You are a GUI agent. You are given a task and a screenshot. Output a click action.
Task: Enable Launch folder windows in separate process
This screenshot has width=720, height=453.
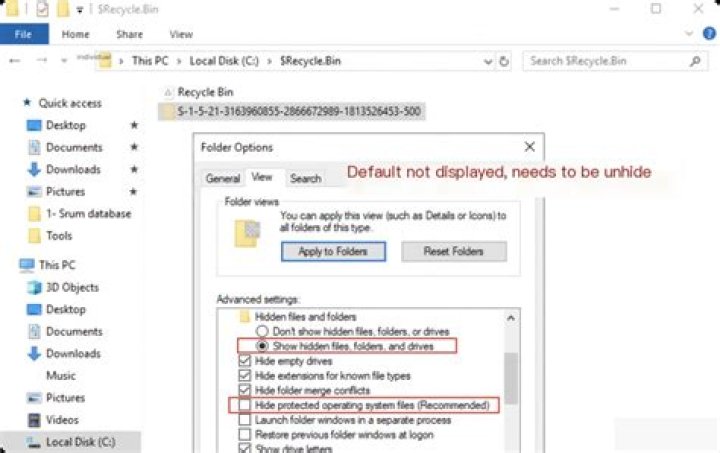coord(244,420)
